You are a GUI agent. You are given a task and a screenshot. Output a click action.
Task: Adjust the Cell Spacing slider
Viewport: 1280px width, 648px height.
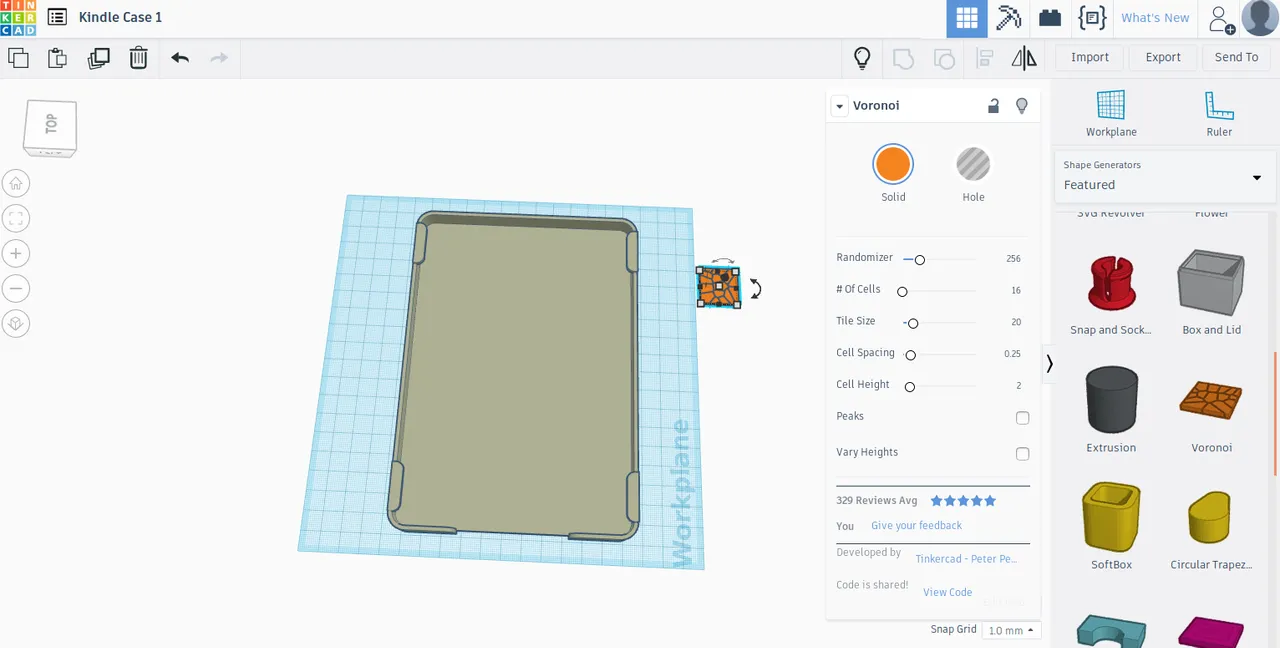910,355
